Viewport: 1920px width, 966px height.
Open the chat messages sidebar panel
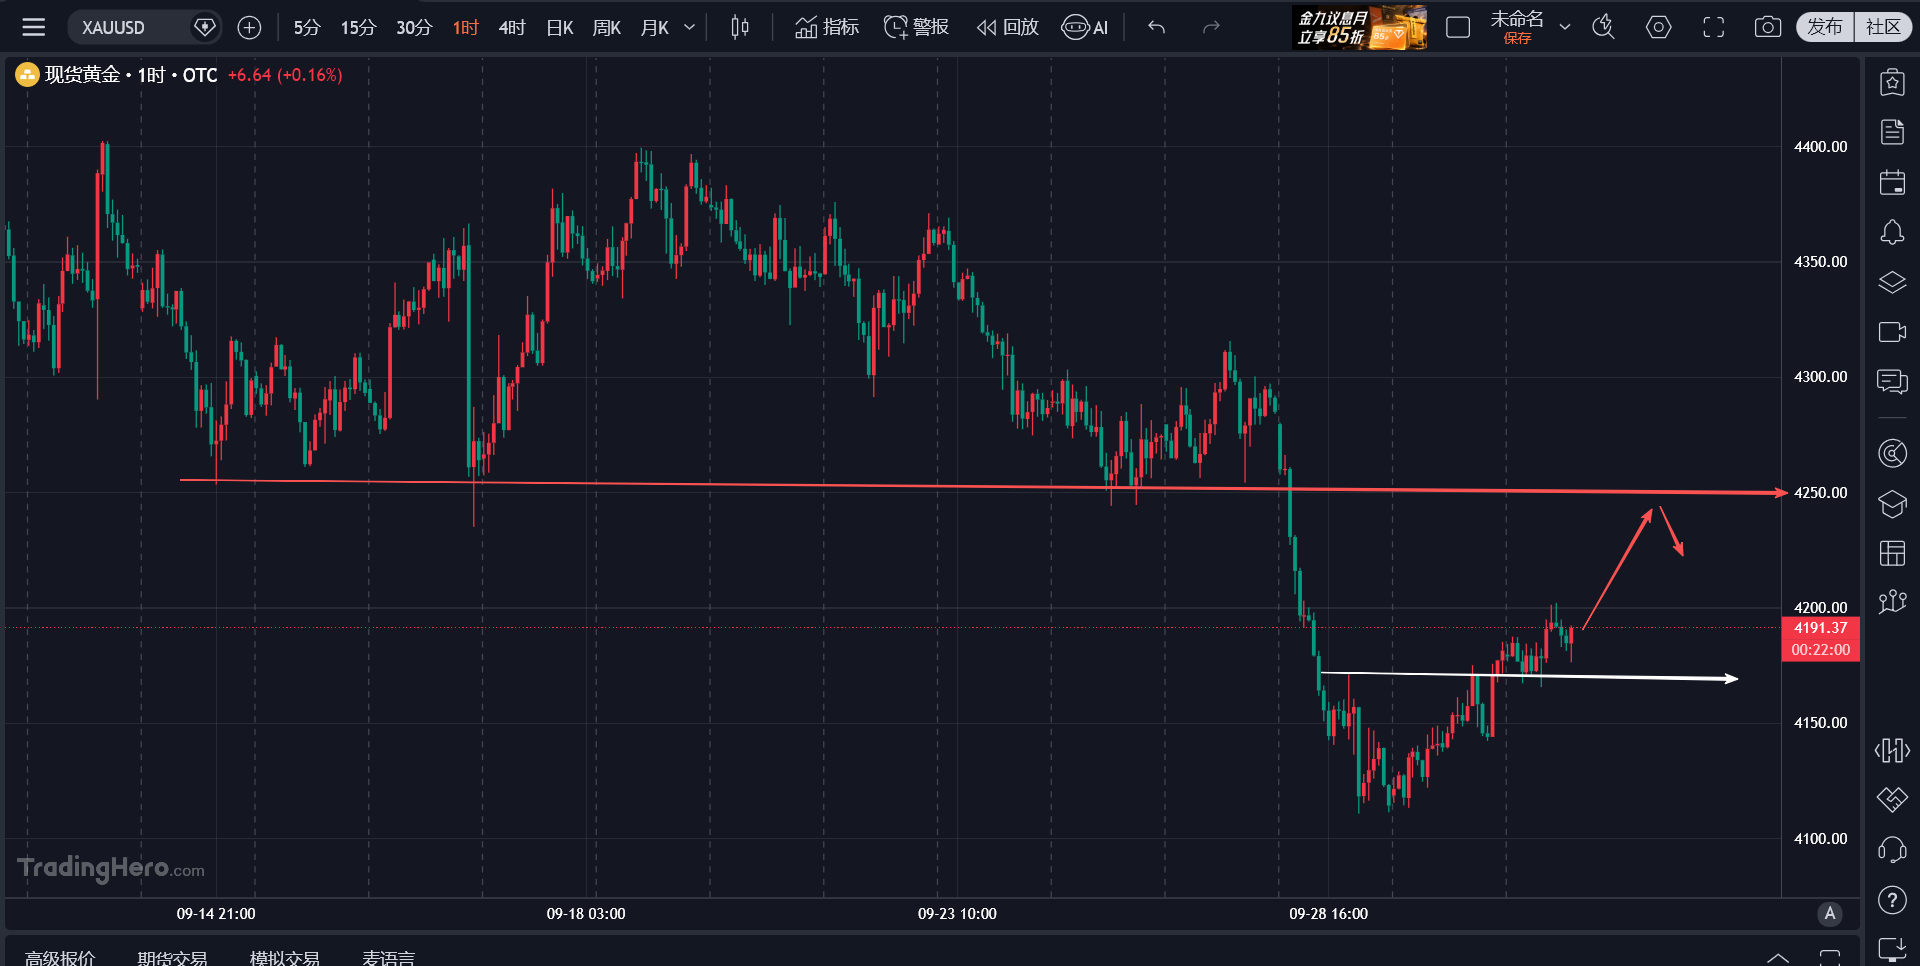tap(1892, 381)
